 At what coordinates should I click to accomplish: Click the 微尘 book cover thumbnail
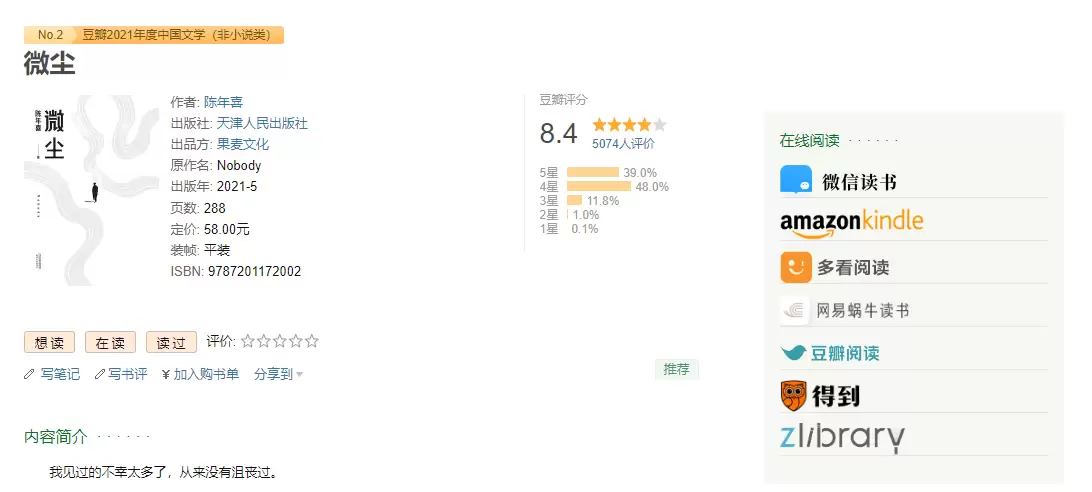pos(91,190)
